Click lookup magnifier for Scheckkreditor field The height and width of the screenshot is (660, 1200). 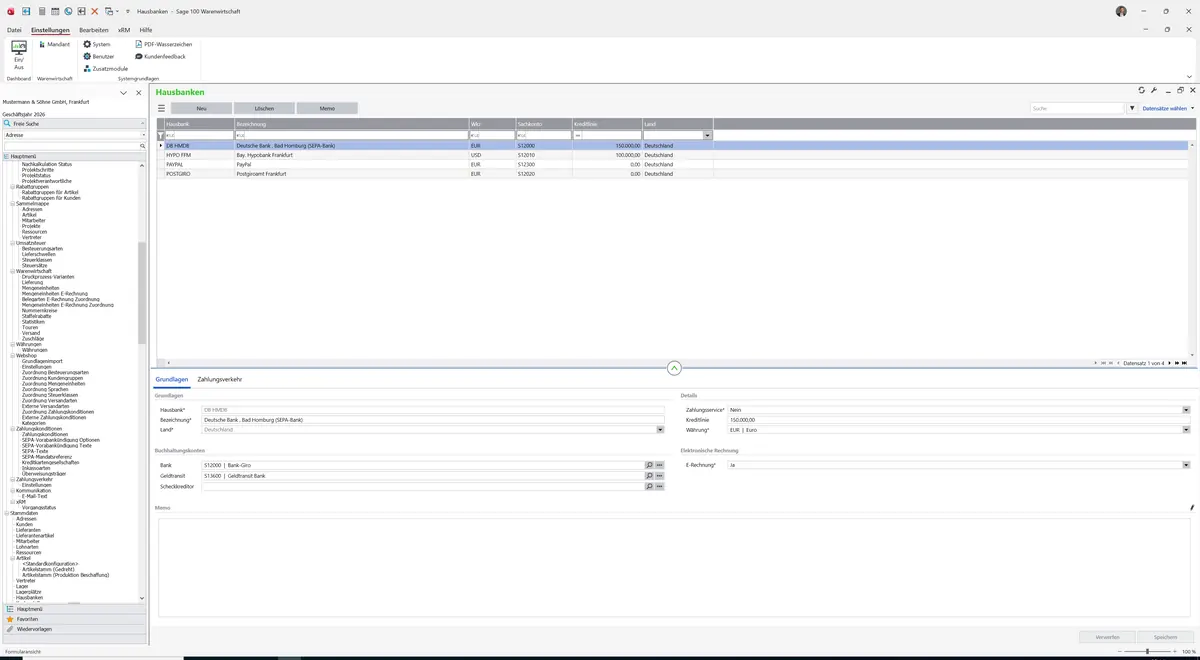coord(649,487)
